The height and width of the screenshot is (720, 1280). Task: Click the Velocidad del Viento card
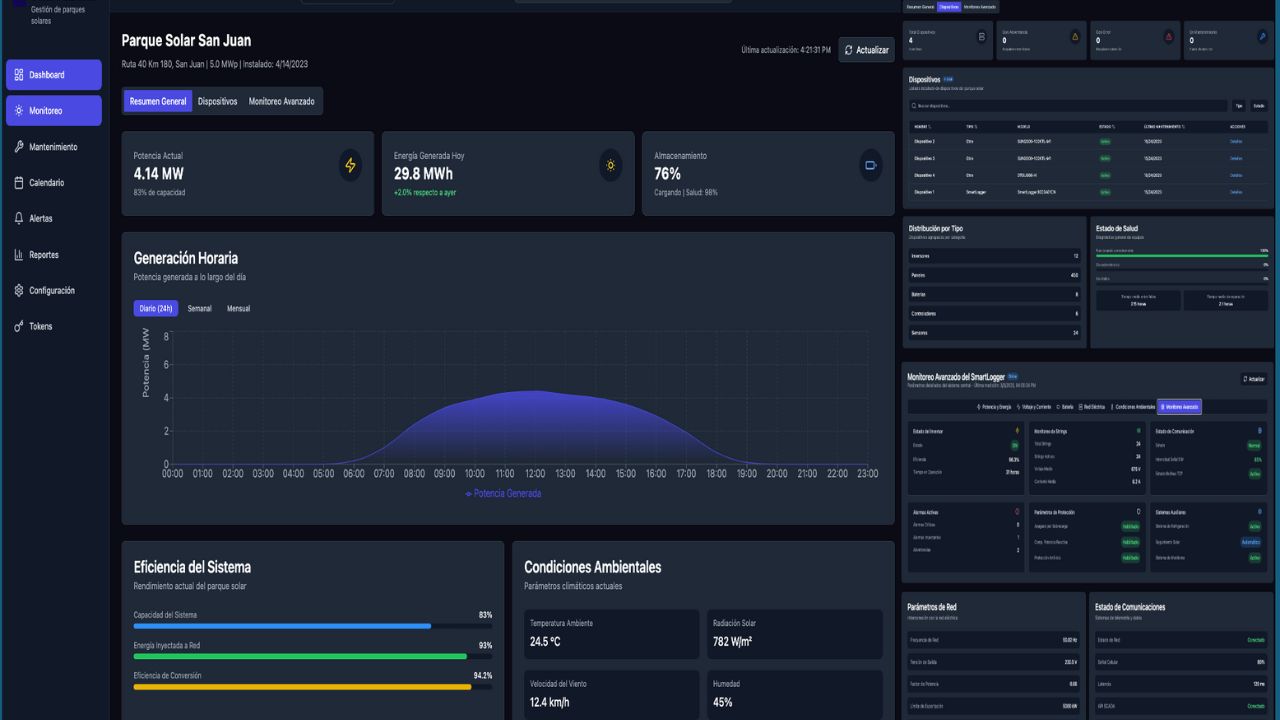611,695
